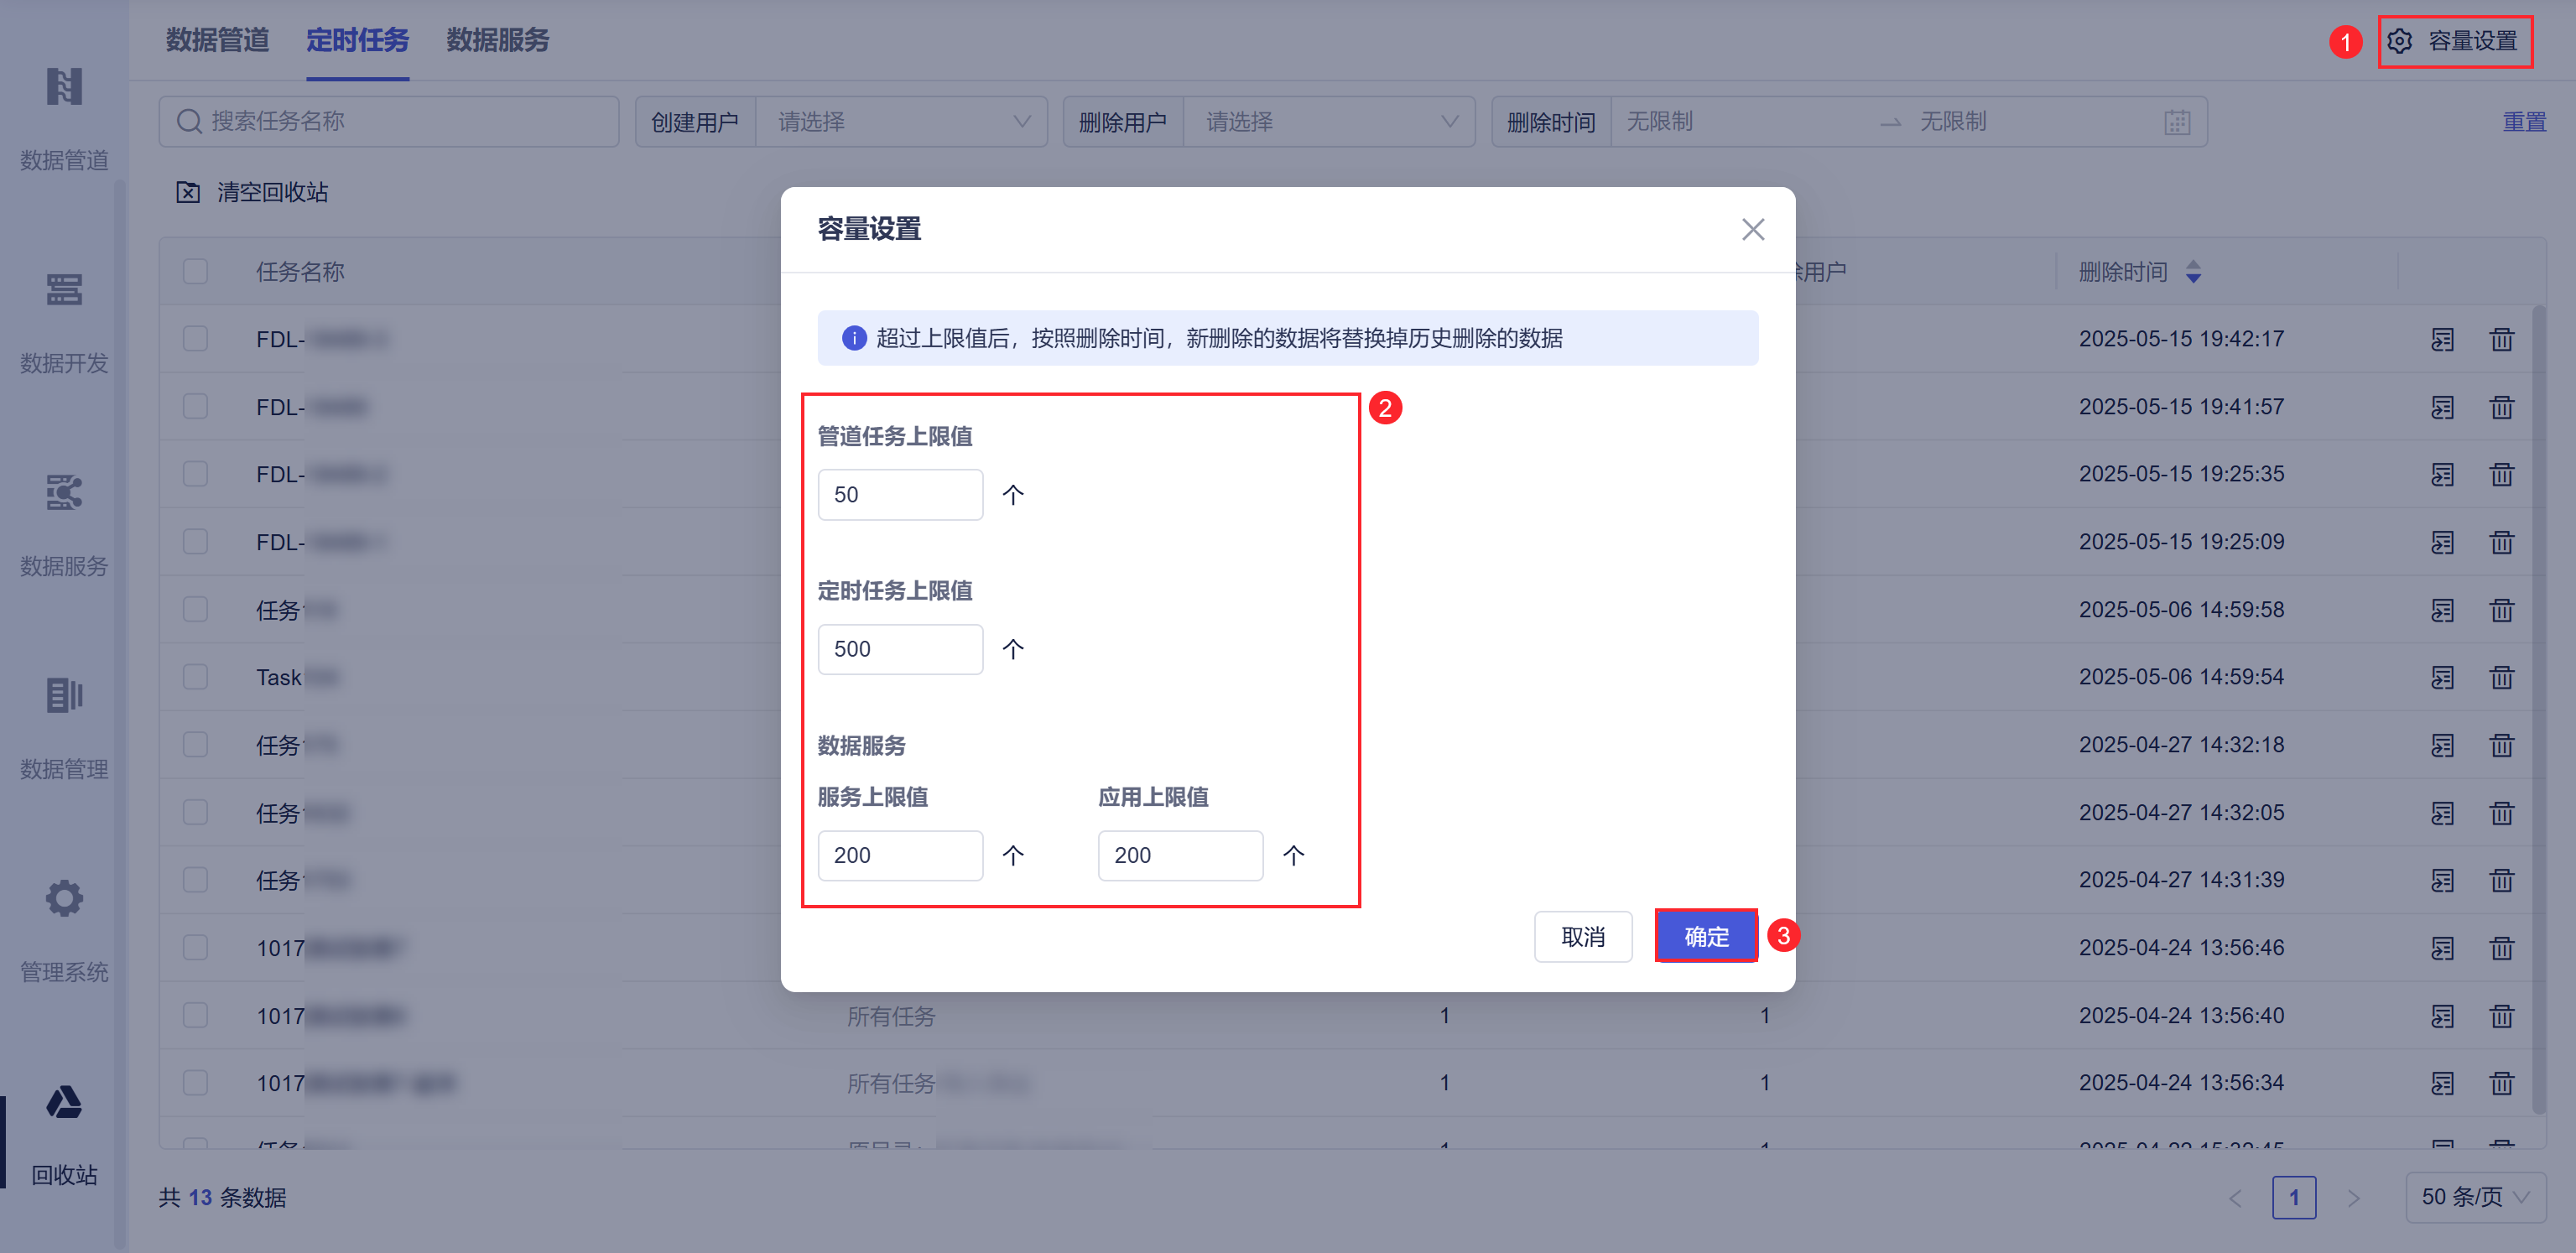
Task: Click the 定时任务上限值 input with 500
Action: [x=899, y=649]
